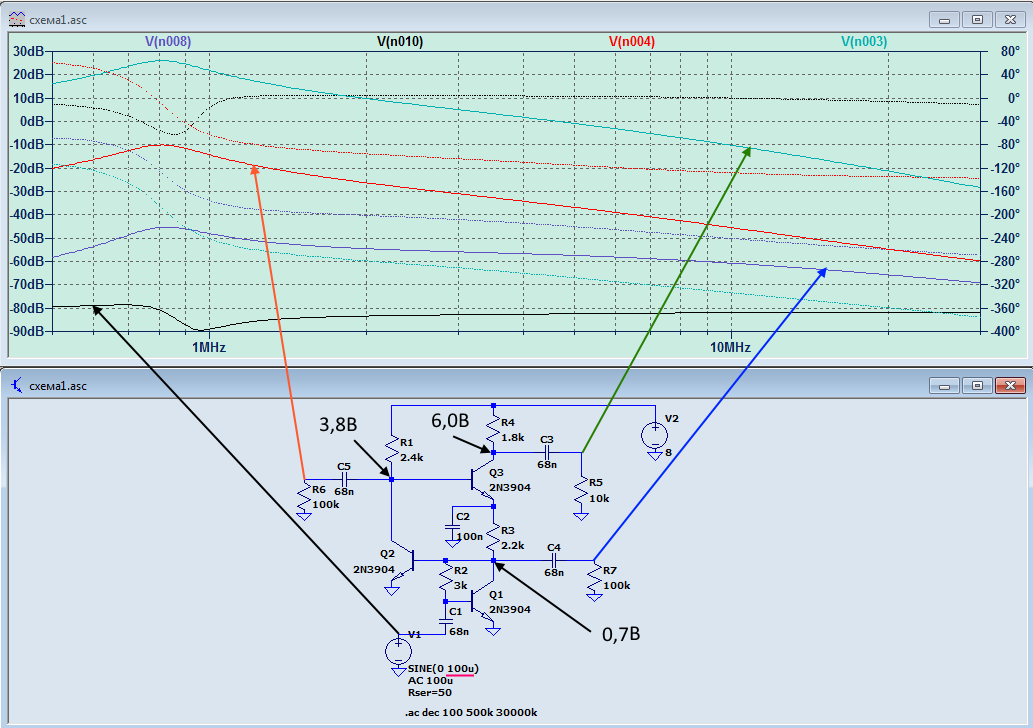Select resistor R3 2.2k symbol
The width and height of the screenshot is (1033, 728).
(493, 538)
